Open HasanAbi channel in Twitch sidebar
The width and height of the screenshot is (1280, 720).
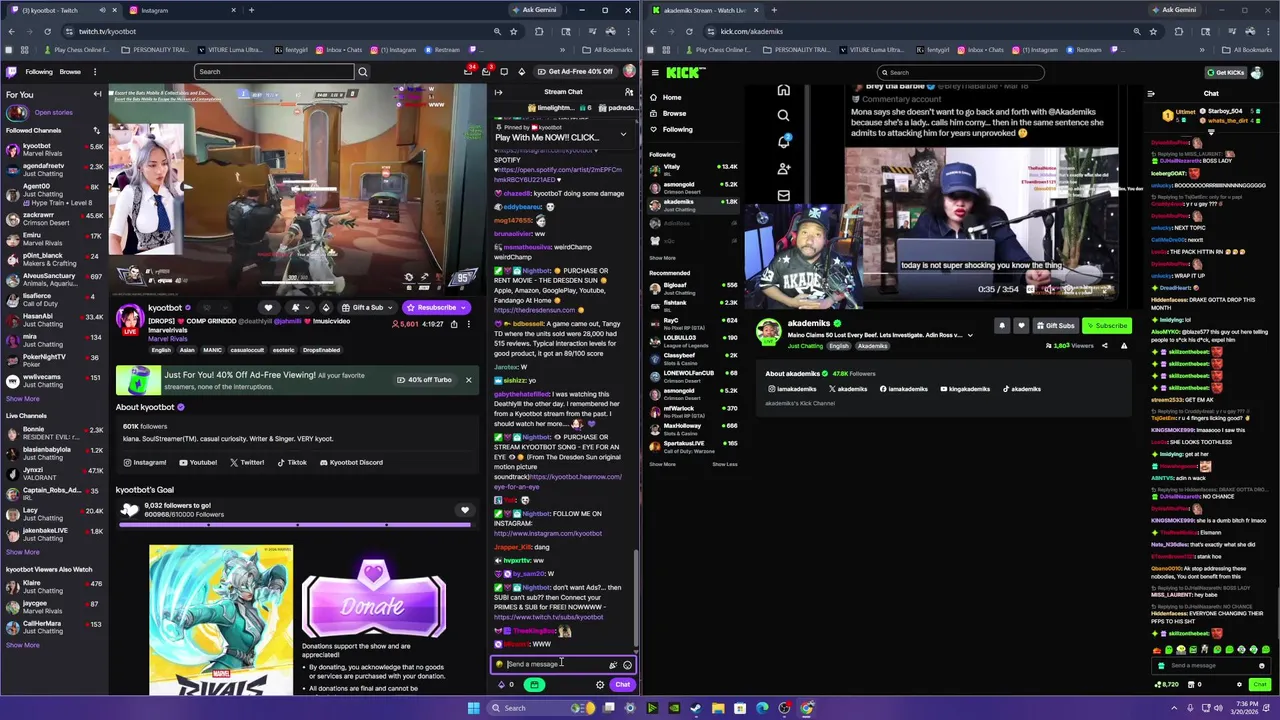pyautogui.click(x=55, y=320)
